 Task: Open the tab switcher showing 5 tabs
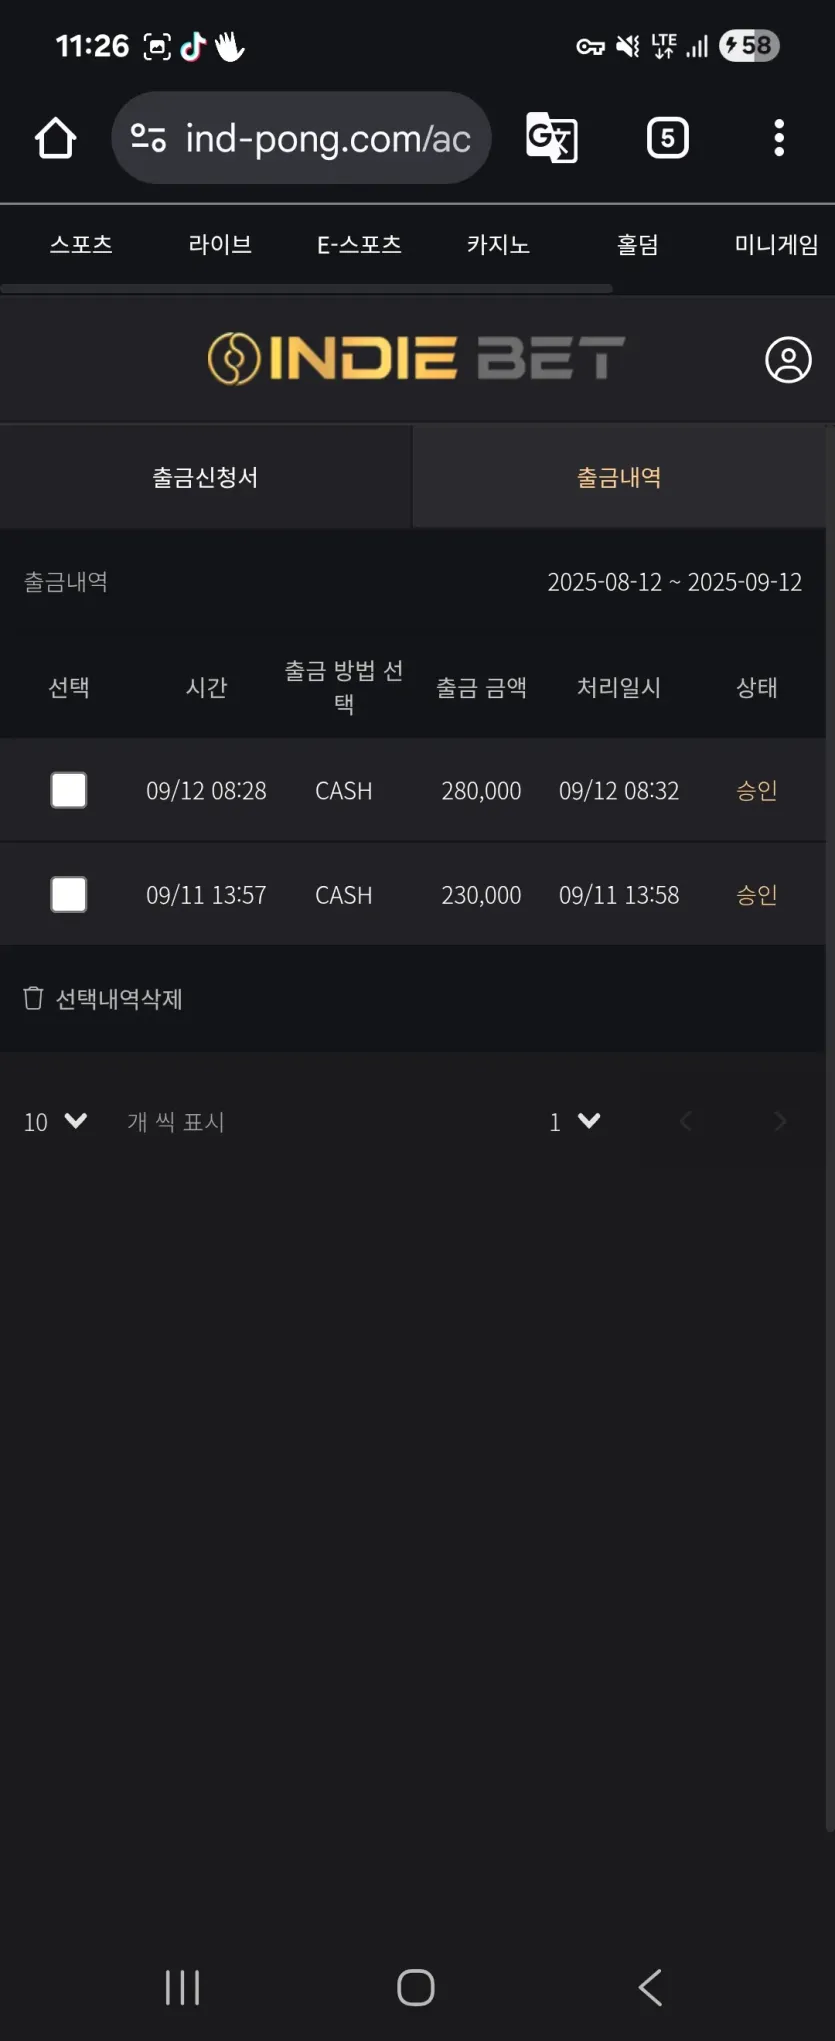pyautogui.click(x=668, y=138)
